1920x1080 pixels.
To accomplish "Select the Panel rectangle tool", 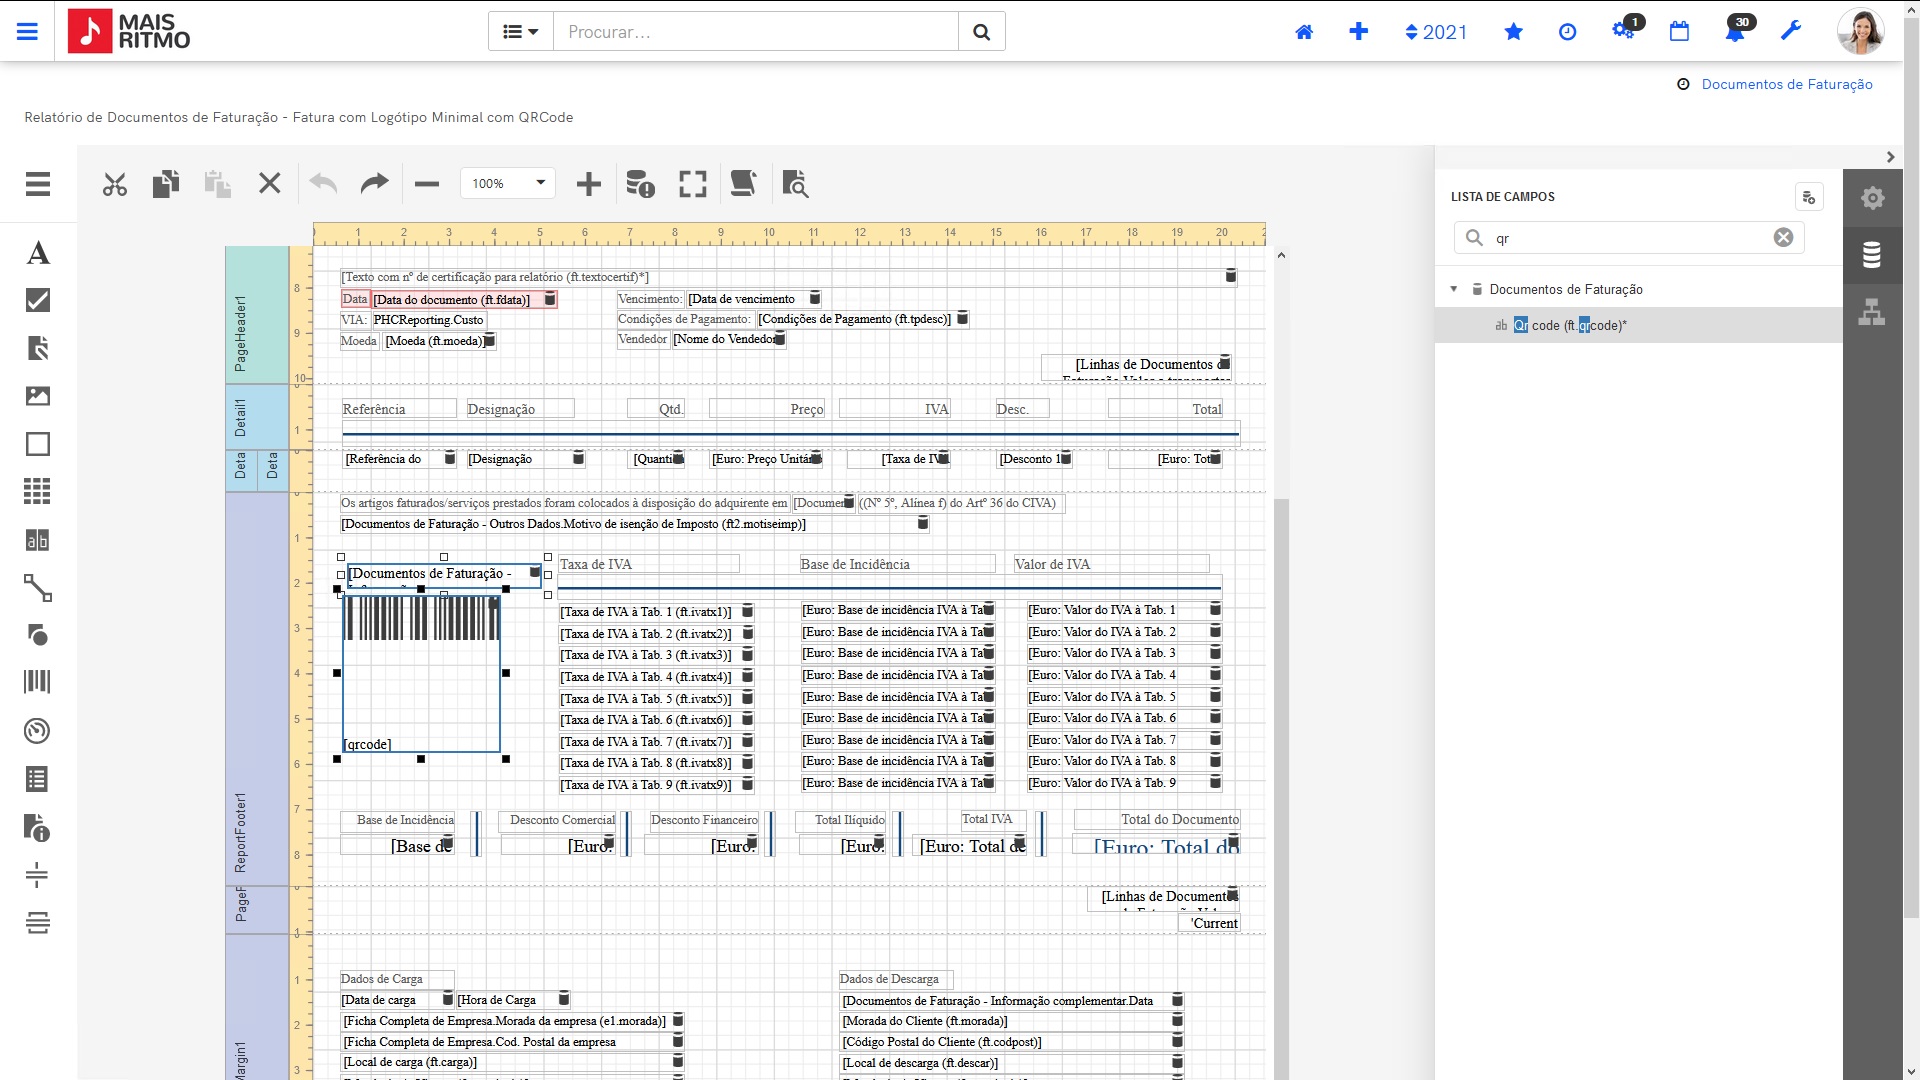I will click(38, 444).
